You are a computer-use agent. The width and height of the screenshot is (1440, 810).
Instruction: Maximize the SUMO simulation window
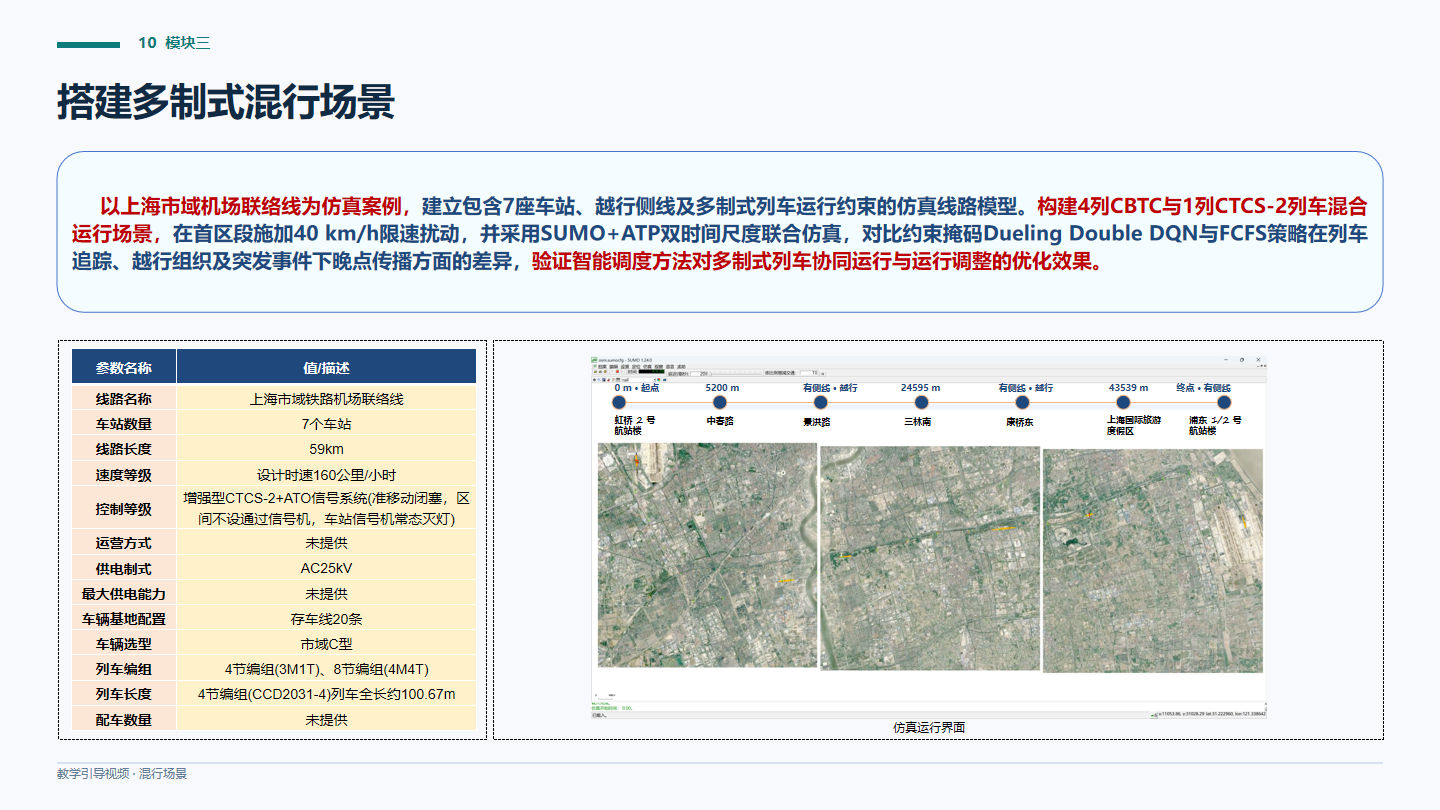click(x=1242, y=359)
